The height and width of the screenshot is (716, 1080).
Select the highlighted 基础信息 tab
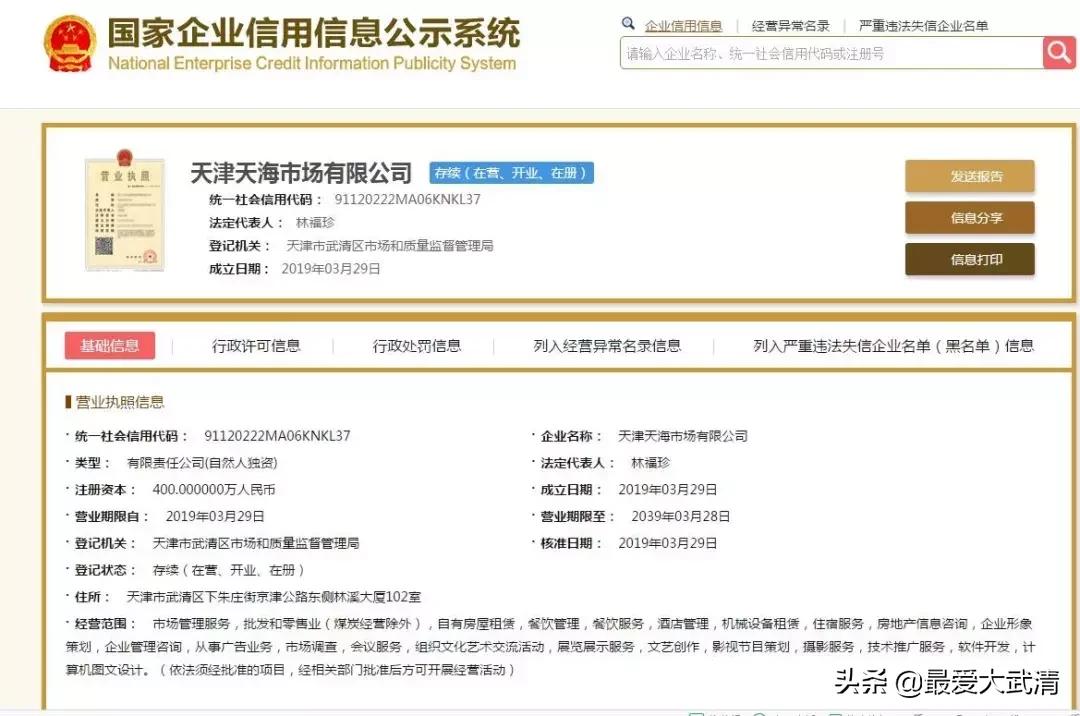coord(110,345)
